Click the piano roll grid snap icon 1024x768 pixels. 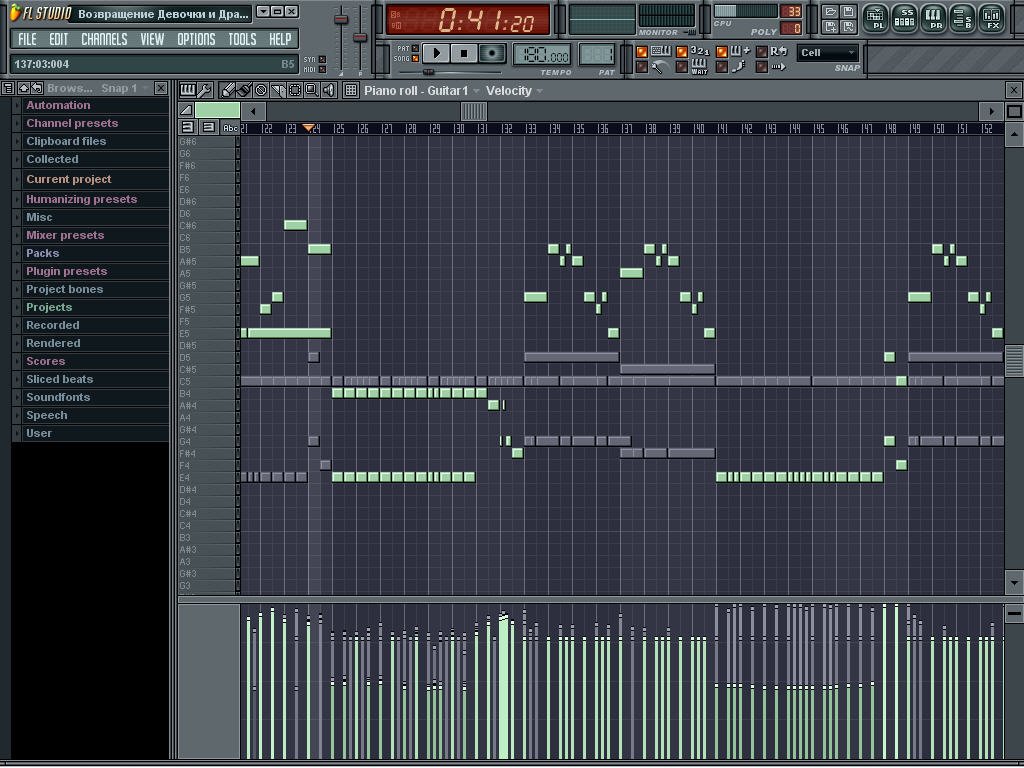pyautogui.click(x=351, y=90)
